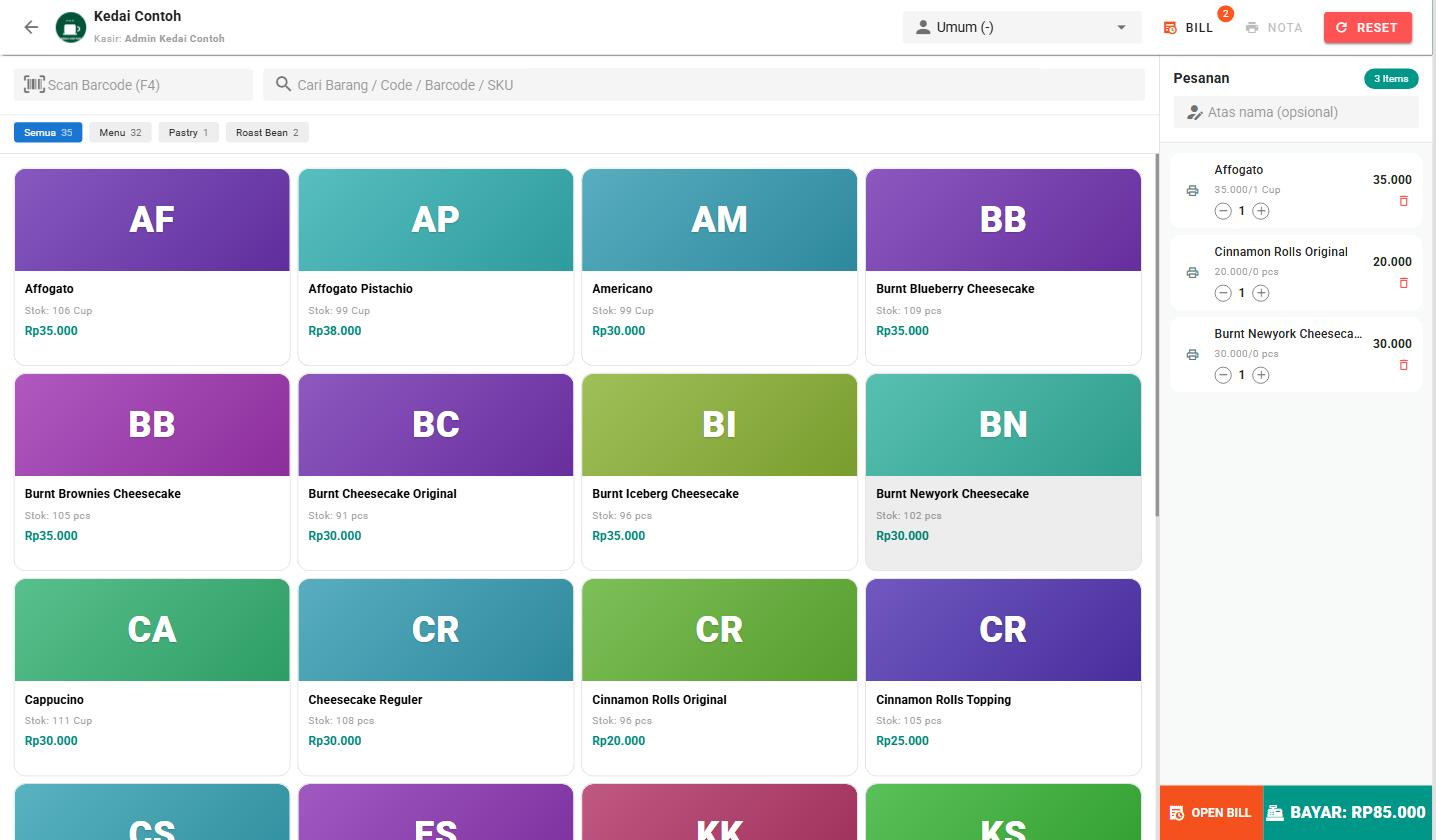The image size is (1436, 840).
Task: Select the Affogato product card
Action: pyautogui.click(x=152, y=267)
